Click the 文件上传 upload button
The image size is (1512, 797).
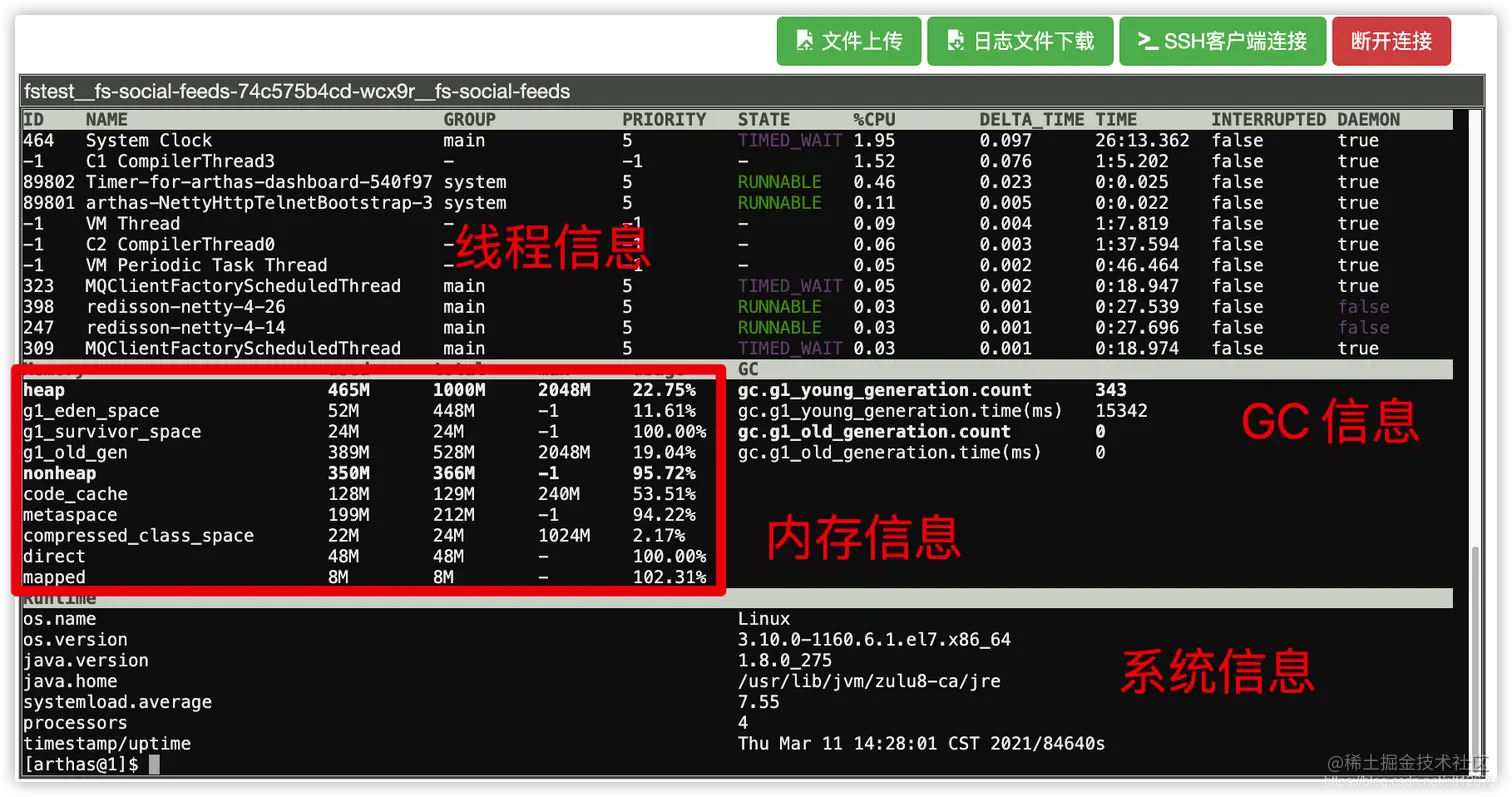[x=849, y=41]
